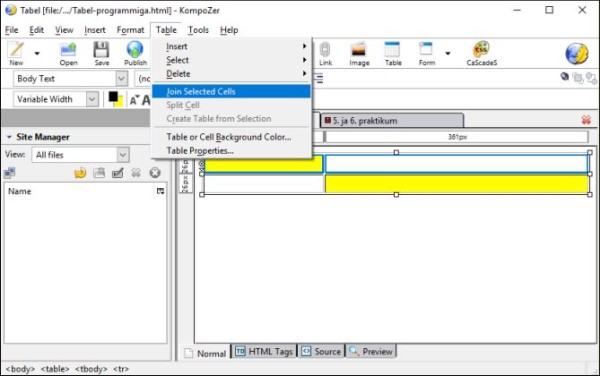Click the Image insert toolbar icon
Screen dimensions: 600x376
[x=359, y=50]
